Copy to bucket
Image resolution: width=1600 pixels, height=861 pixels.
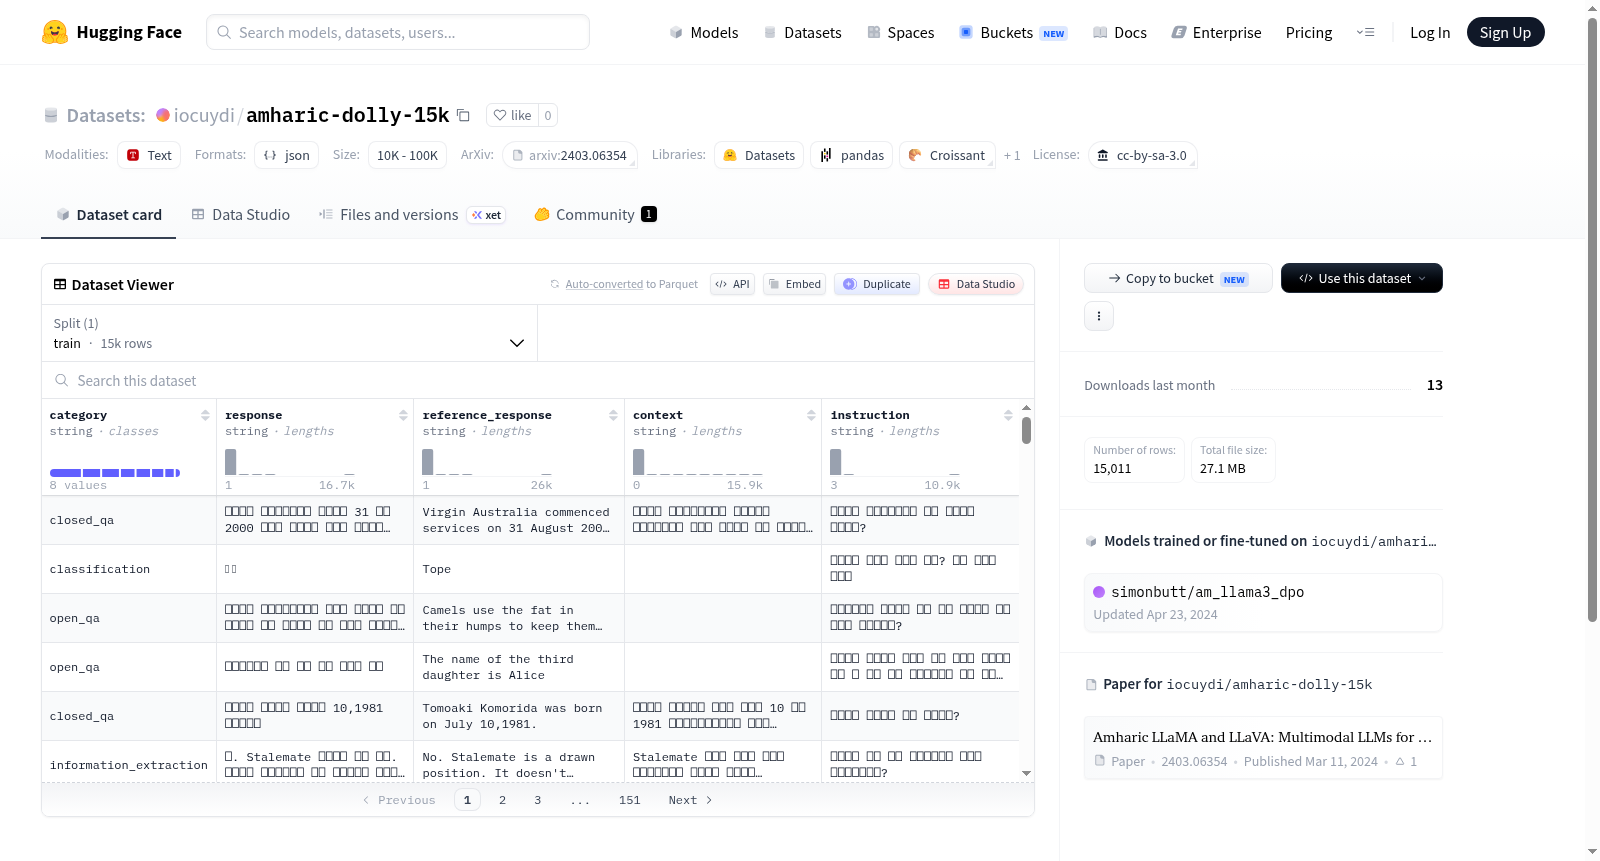click(1178, 278)
